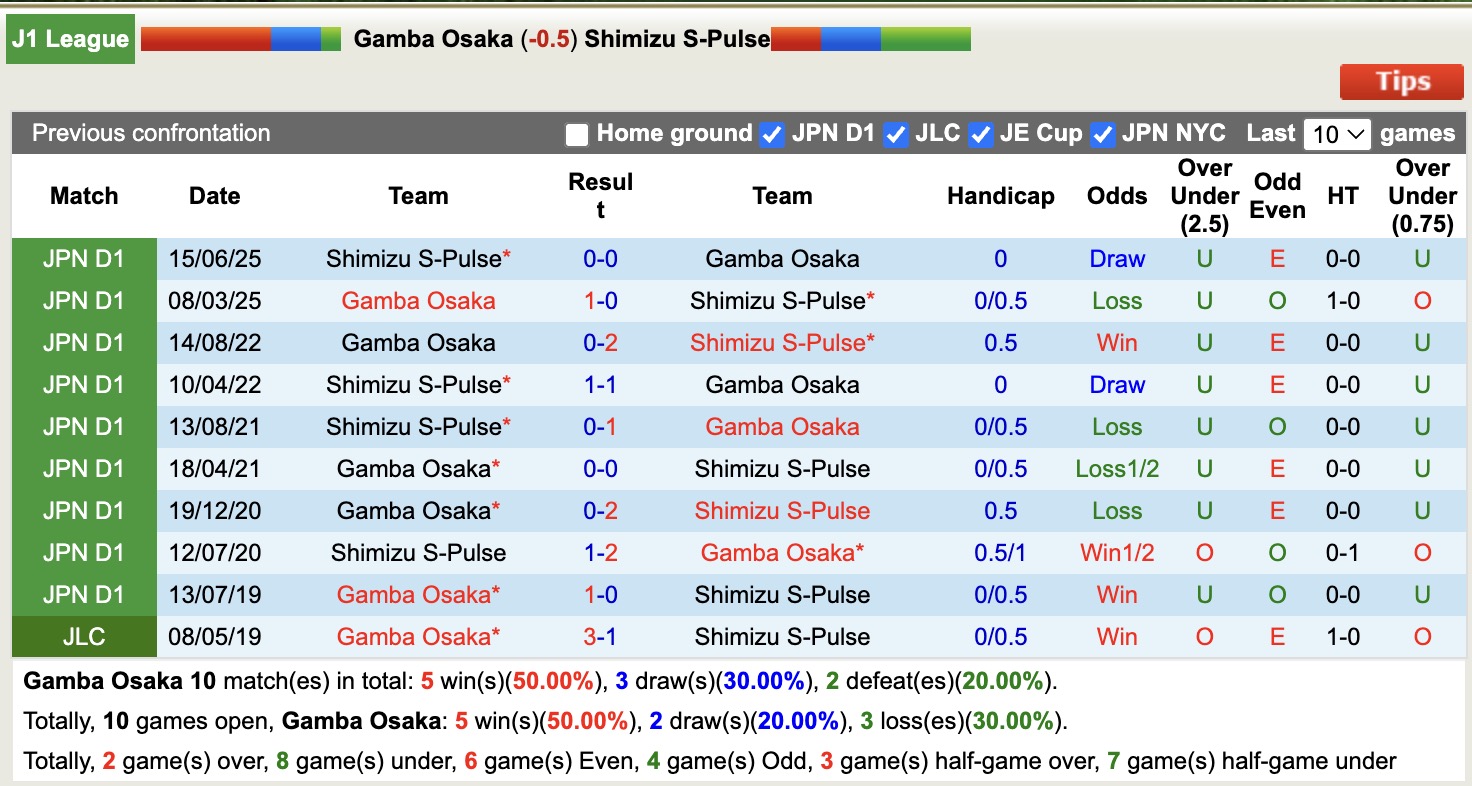
Task: Disable the JE Cup filter
Action: click(x=981, y=133)
